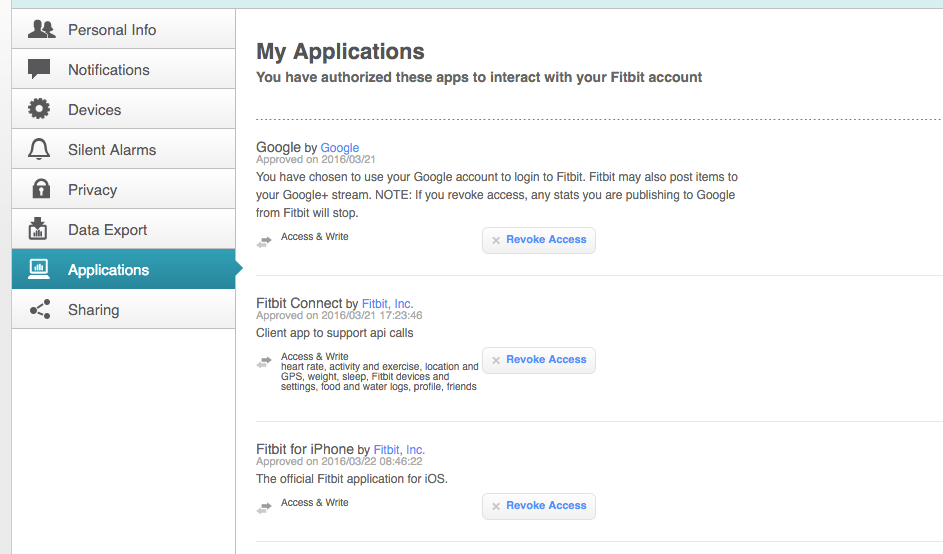Click the arrows icon beside Fitbit for iPhone permissions

coord(264,508)
